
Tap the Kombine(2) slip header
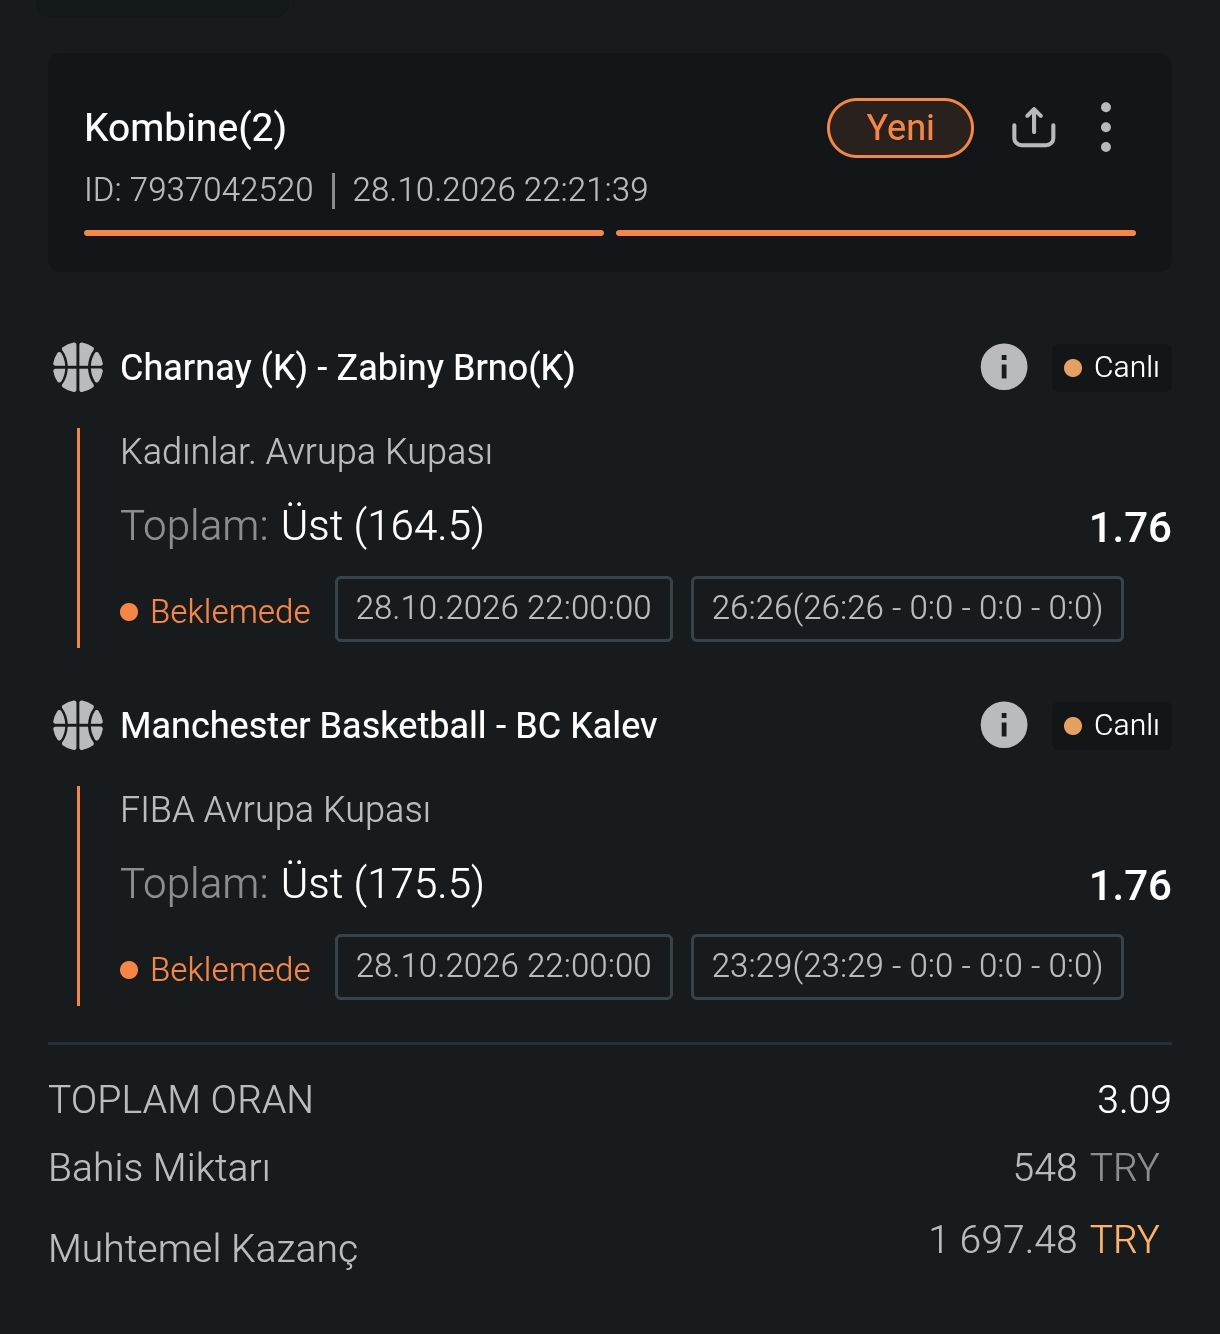185,127
